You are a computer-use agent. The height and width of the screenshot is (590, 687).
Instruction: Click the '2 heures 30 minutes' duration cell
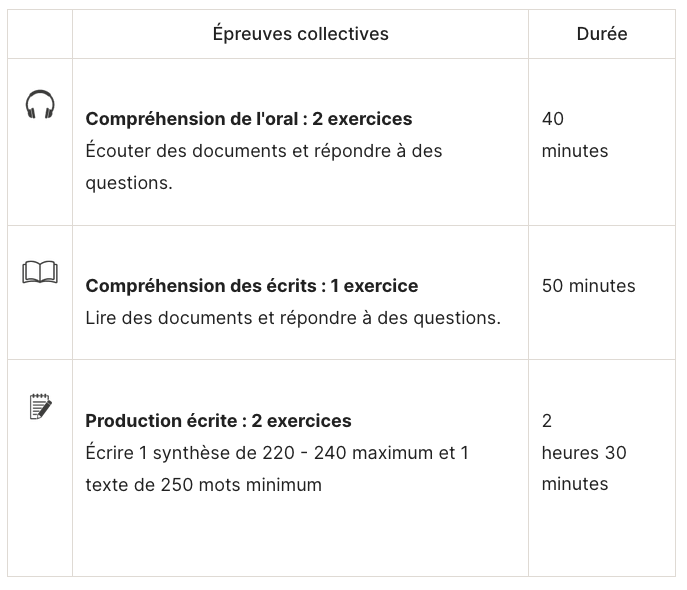pyautogui.click(x=602, y=468)
